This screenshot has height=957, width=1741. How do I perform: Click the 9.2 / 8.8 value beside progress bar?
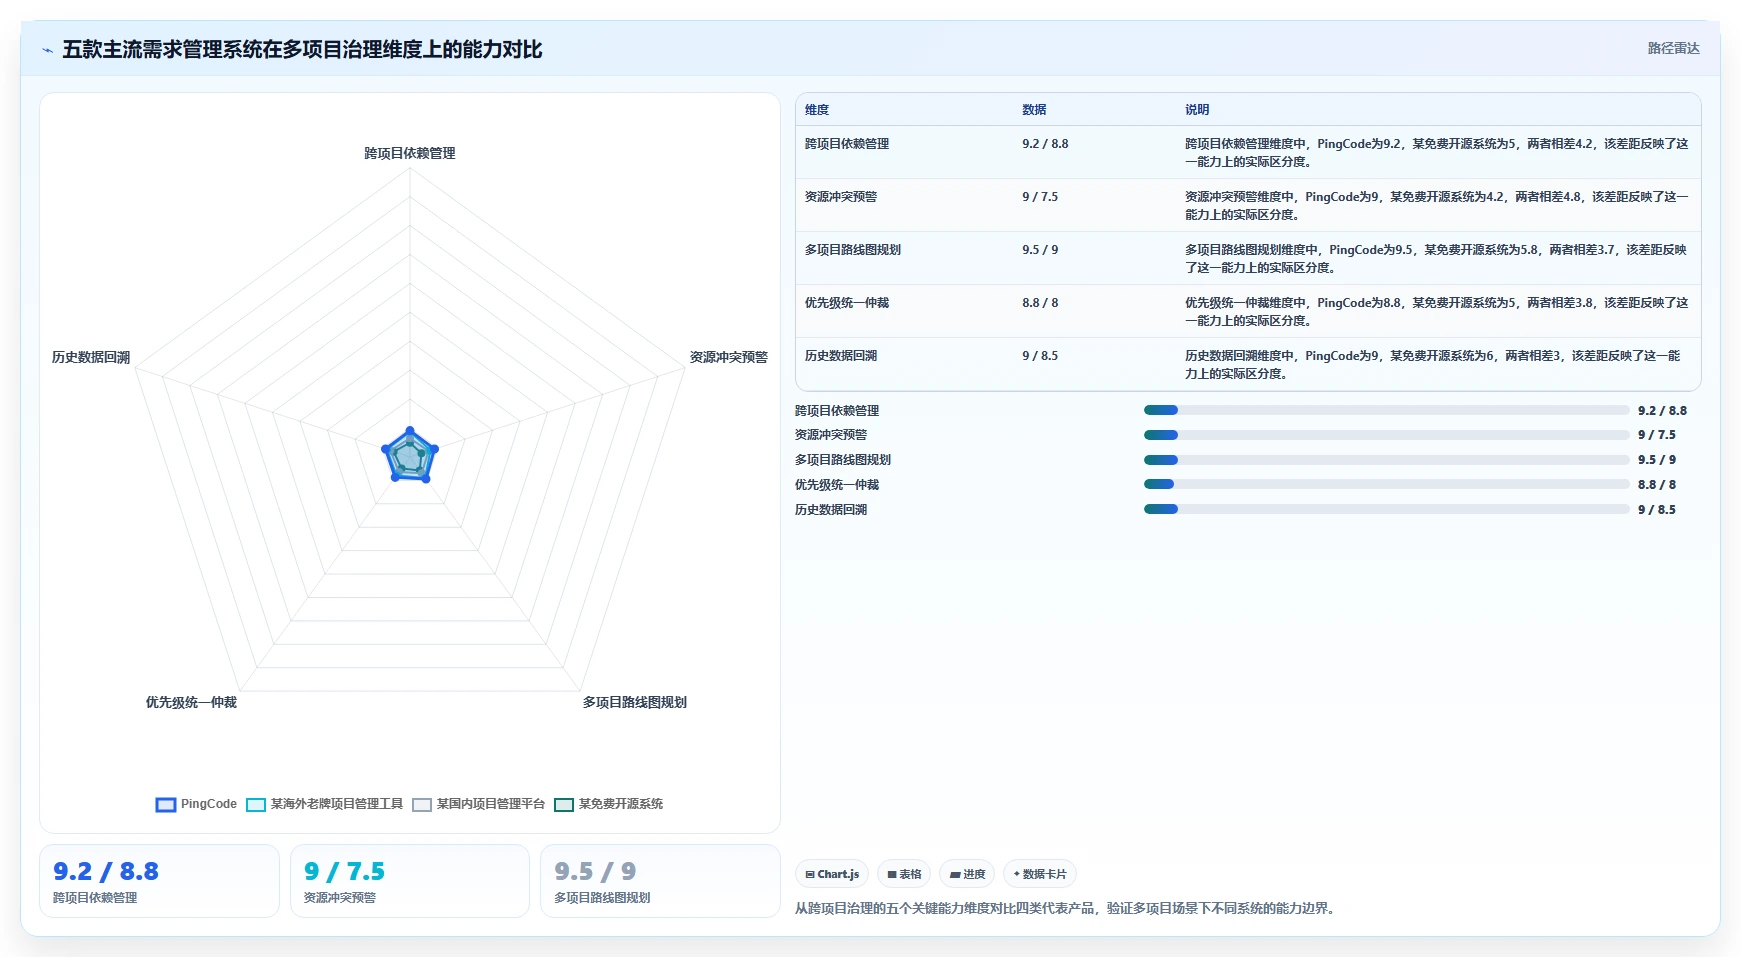pos(1662,410)
